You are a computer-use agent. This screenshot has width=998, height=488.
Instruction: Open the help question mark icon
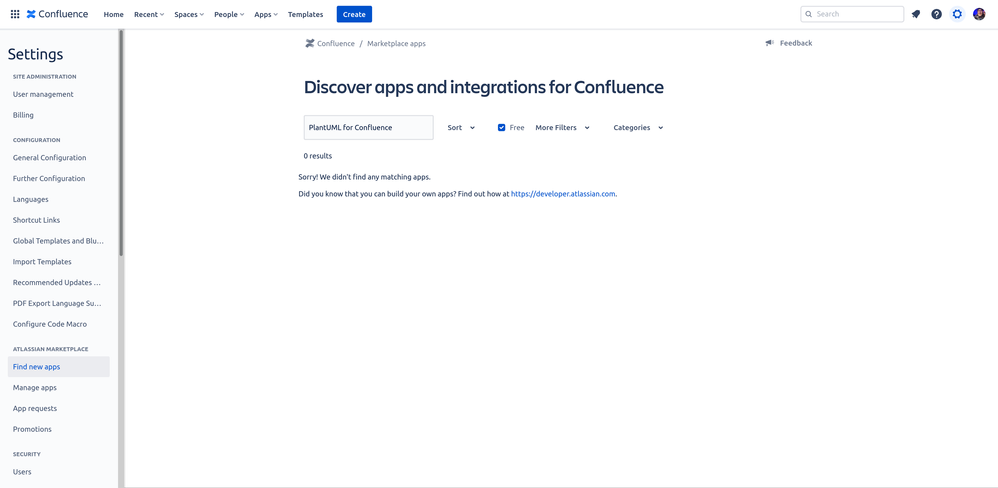[x=936, y=14]
